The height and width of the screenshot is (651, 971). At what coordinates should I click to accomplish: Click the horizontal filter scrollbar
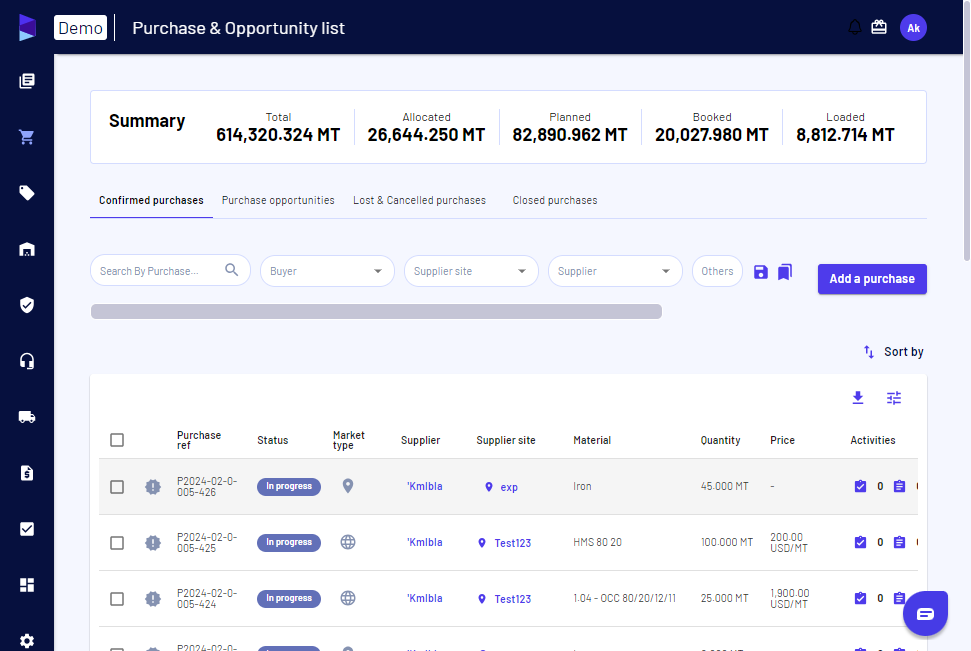pos(377,311)
